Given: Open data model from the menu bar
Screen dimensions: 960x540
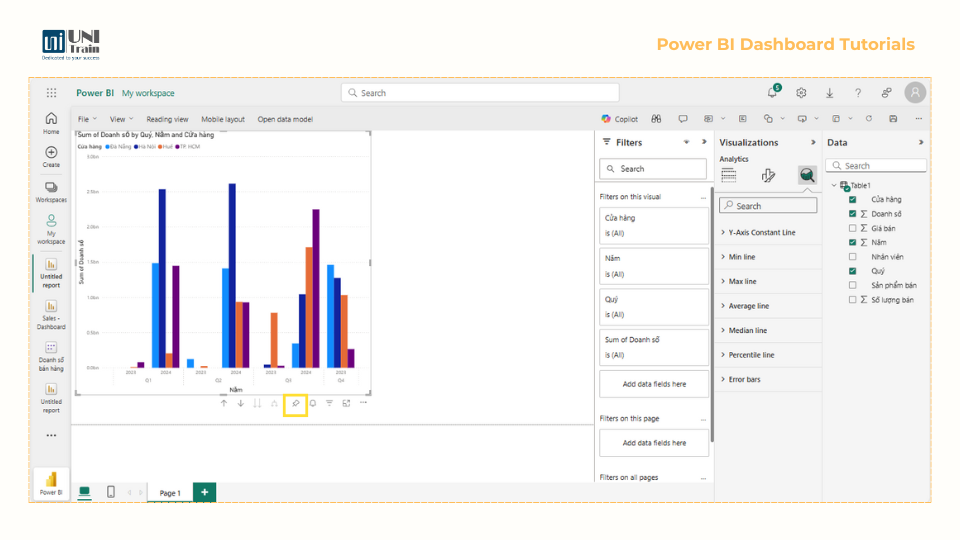Looking at the screenshot, I should [285, 119].
